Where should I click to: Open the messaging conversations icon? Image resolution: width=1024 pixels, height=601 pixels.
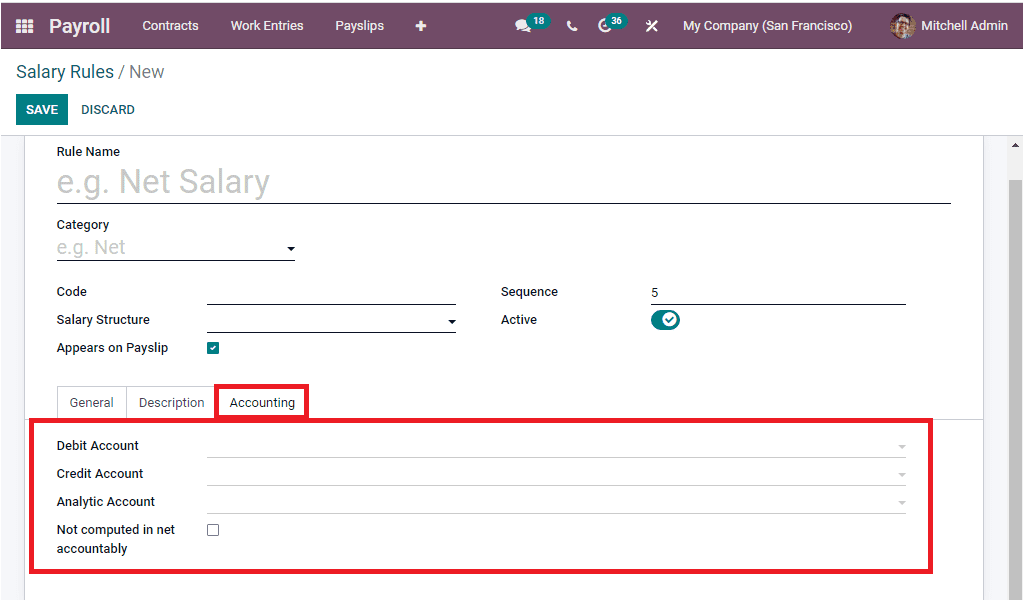coord(522,25)
